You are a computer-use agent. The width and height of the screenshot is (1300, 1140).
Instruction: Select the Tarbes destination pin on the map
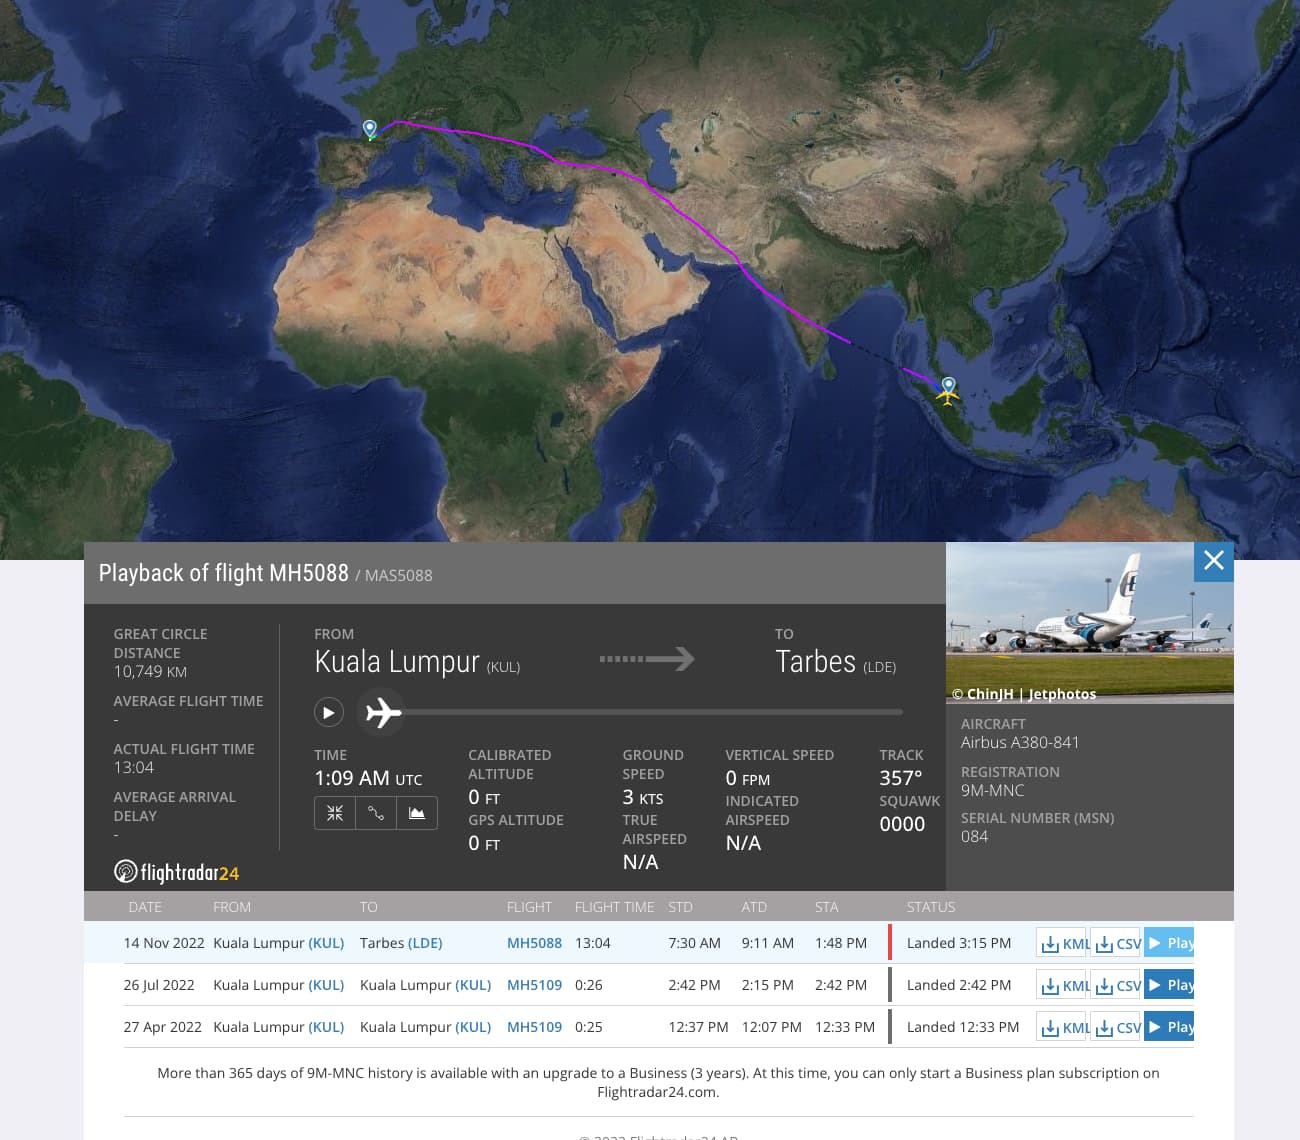[370, 129]
